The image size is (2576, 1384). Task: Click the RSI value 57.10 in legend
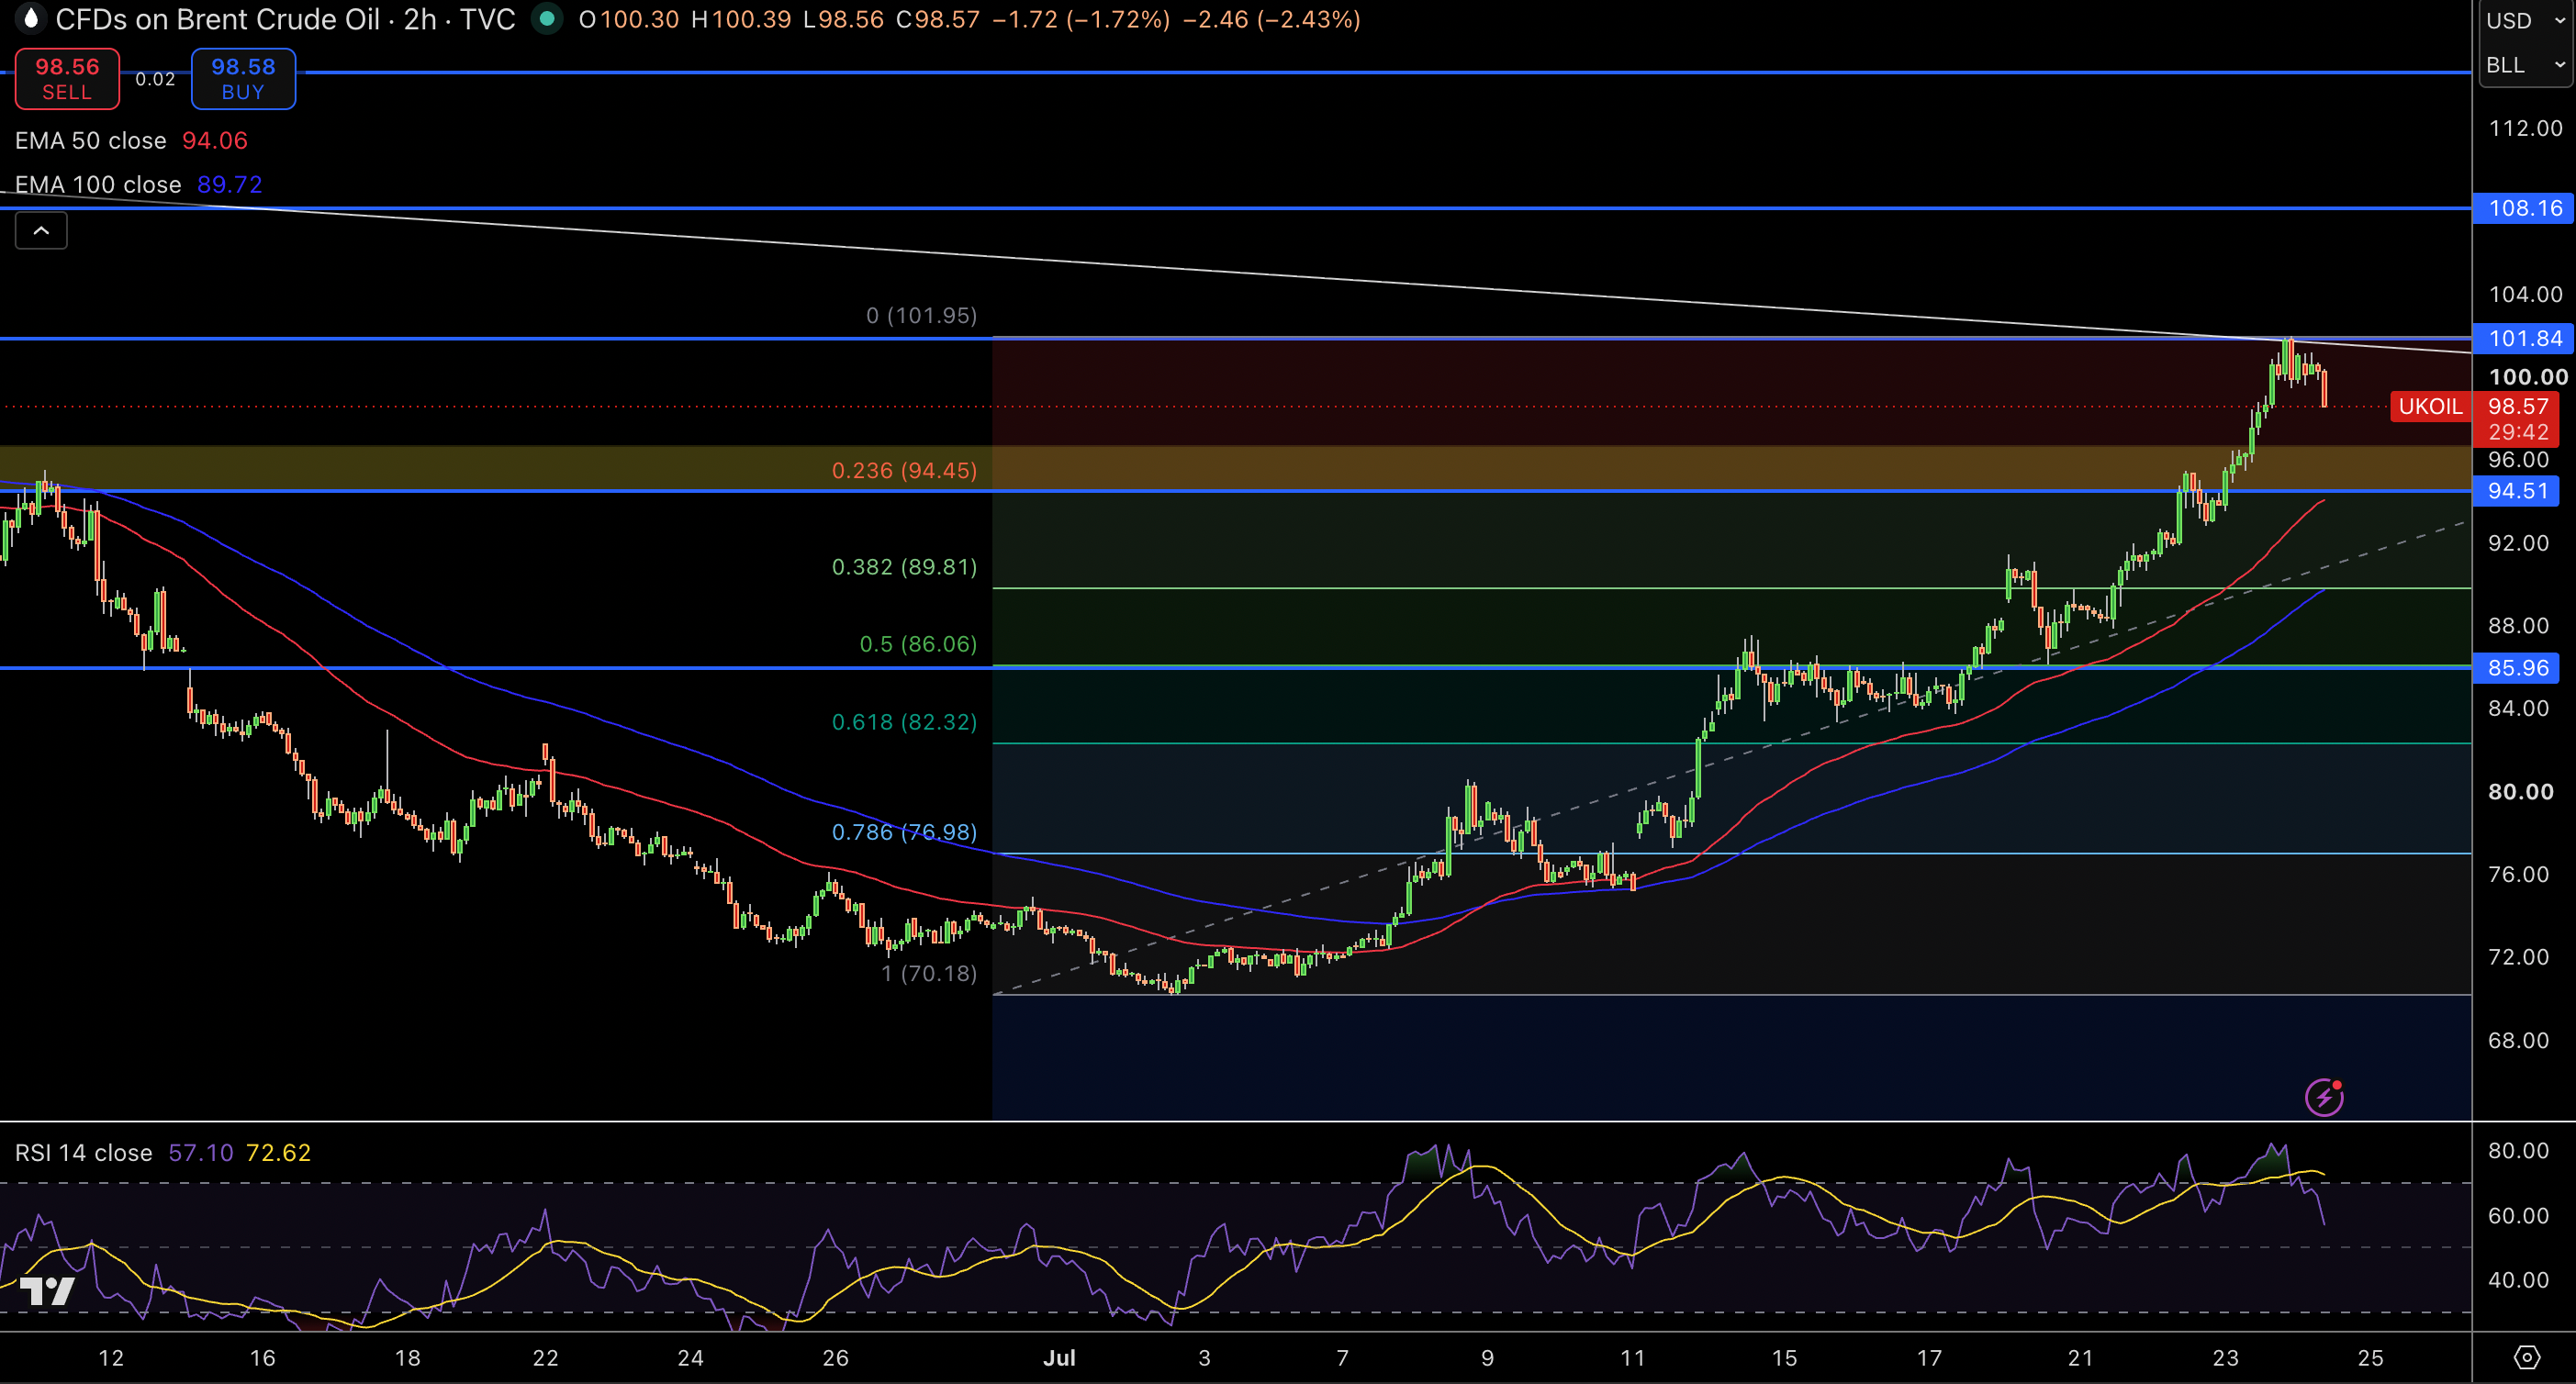(200, 1153)
